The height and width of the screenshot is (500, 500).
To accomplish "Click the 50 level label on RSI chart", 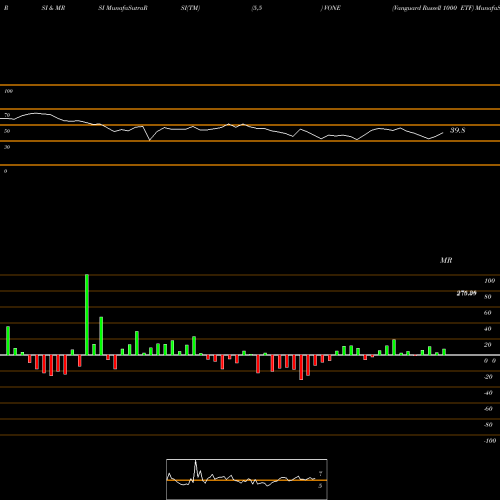I will [x=7, y=131].
